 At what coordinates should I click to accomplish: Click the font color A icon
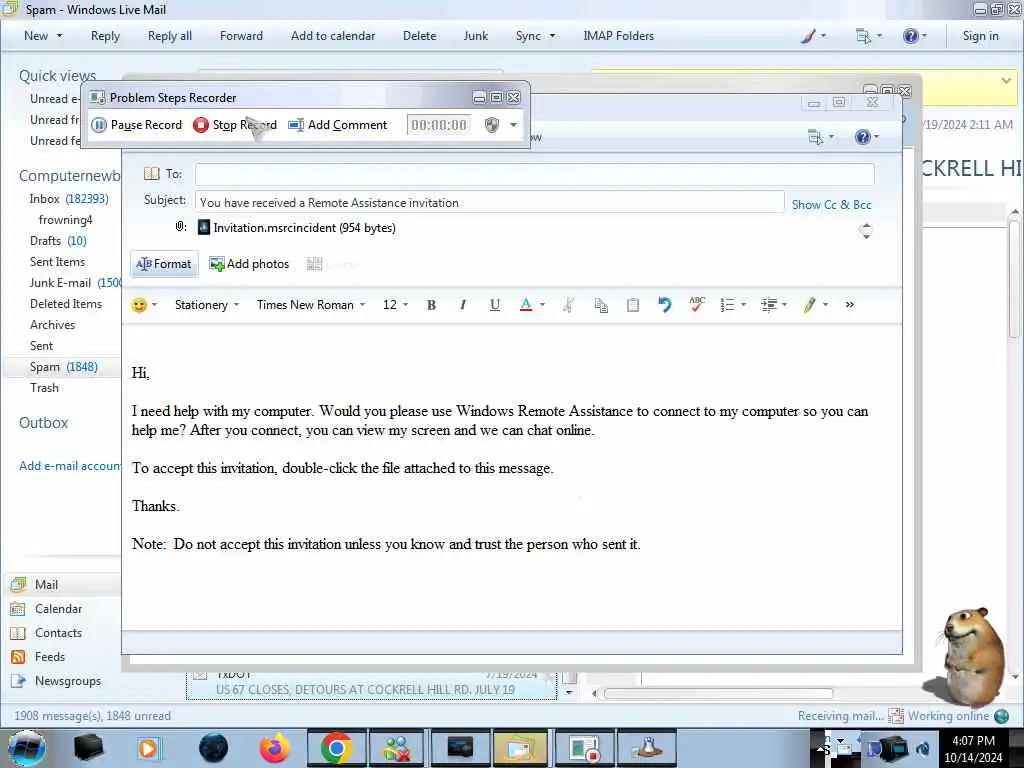tap(526, 305)
